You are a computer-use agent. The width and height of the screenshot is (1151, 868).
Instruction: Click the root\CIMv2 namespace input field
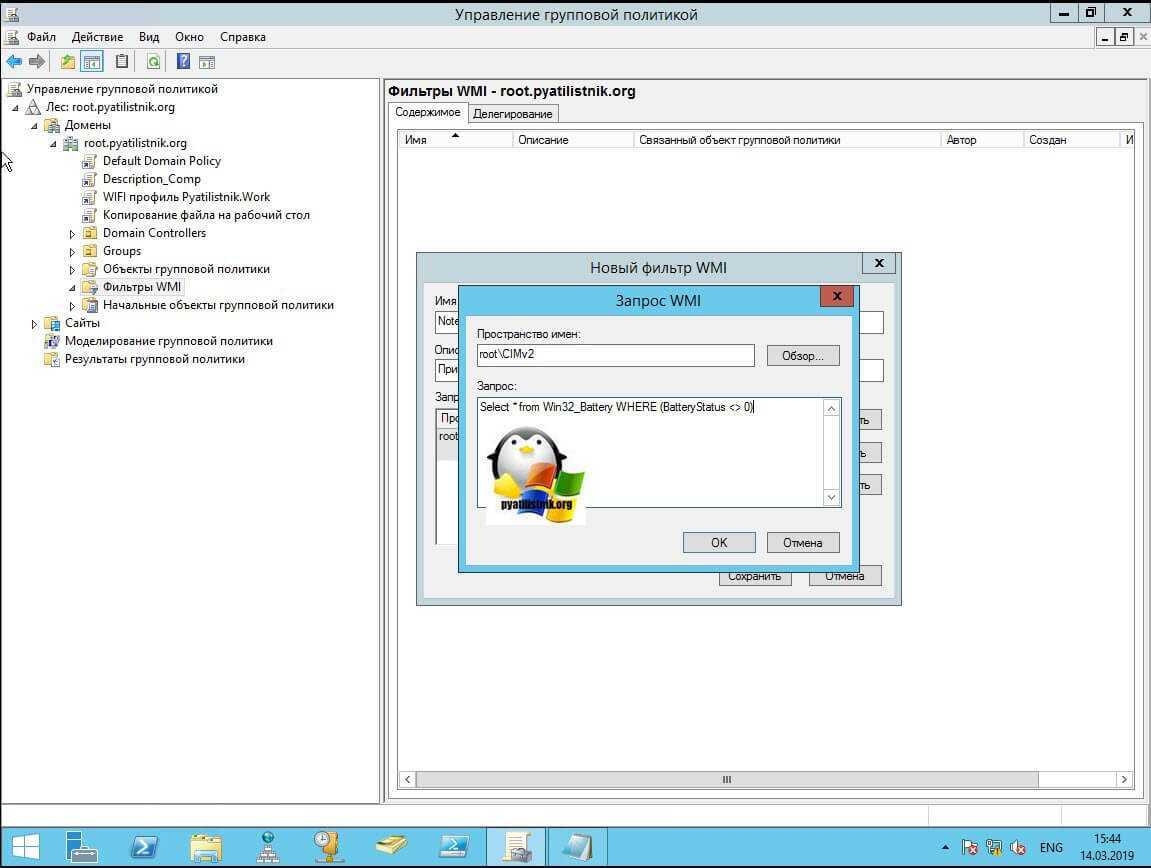[615, 356]
